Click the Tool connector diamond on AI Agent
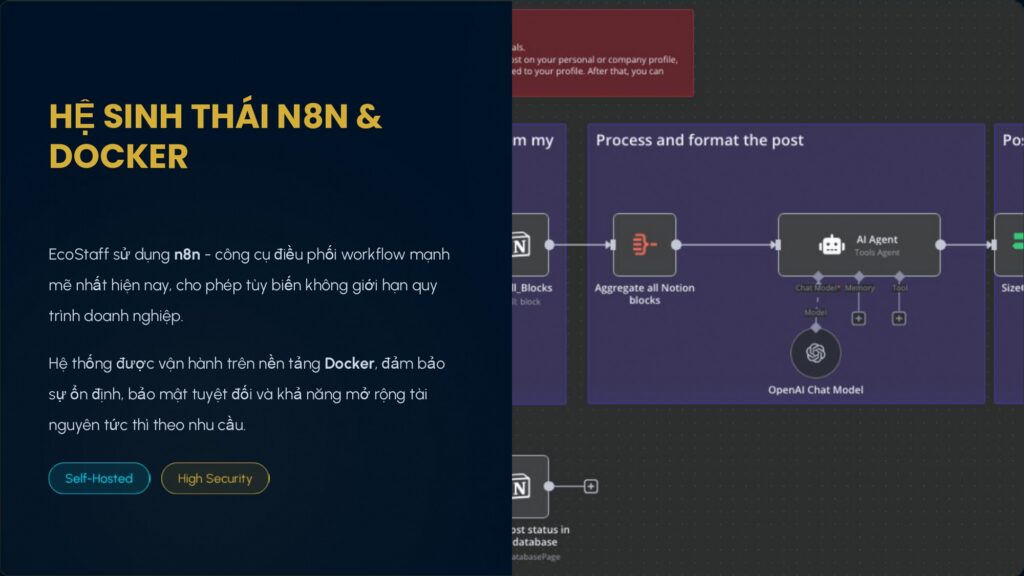 point(899,276)
